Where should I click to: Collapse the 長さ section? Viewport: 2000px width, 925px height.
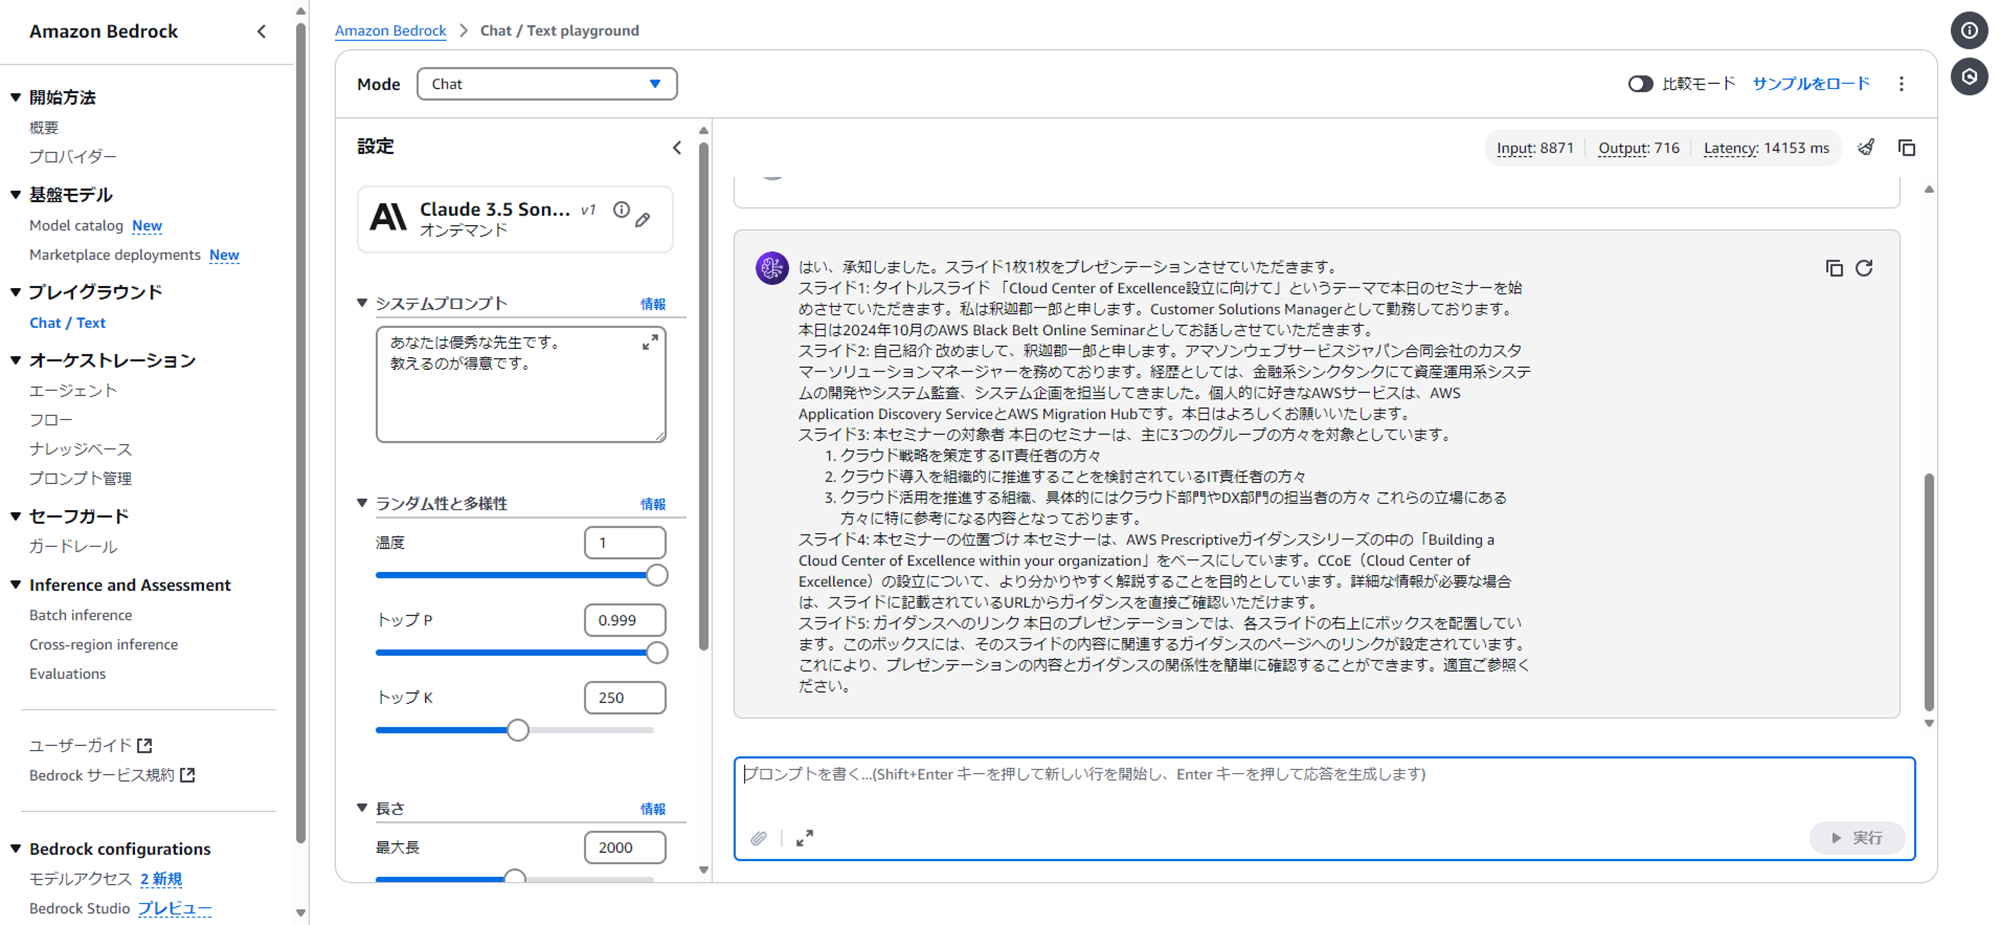point(363,808)
